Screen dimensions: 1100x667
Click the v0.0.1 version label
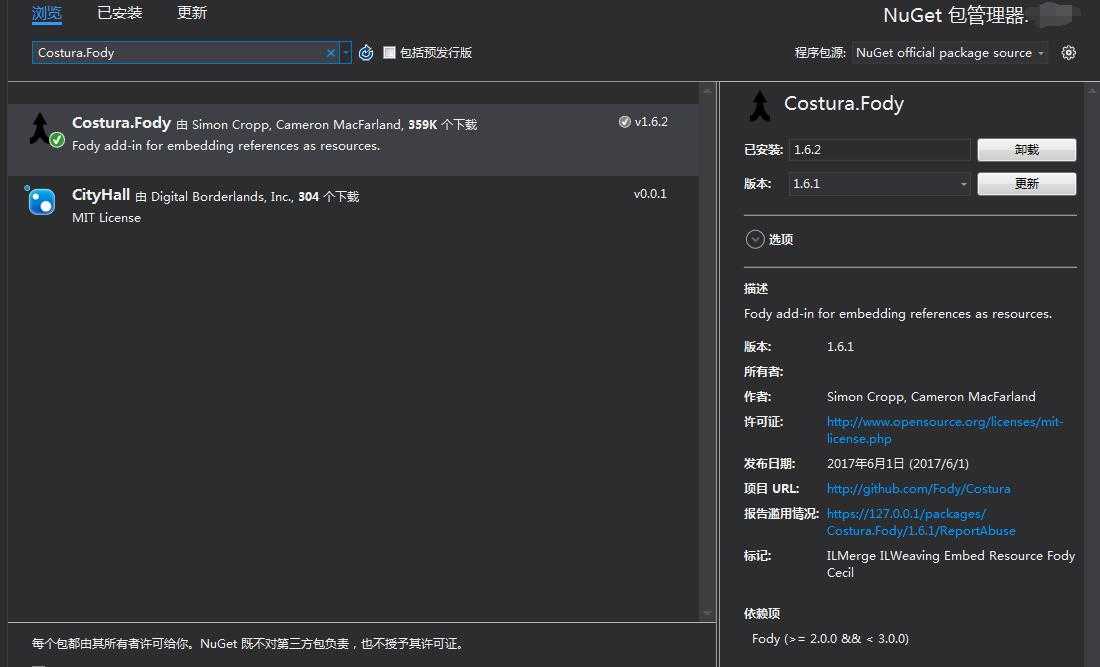(x=650, y=194)
